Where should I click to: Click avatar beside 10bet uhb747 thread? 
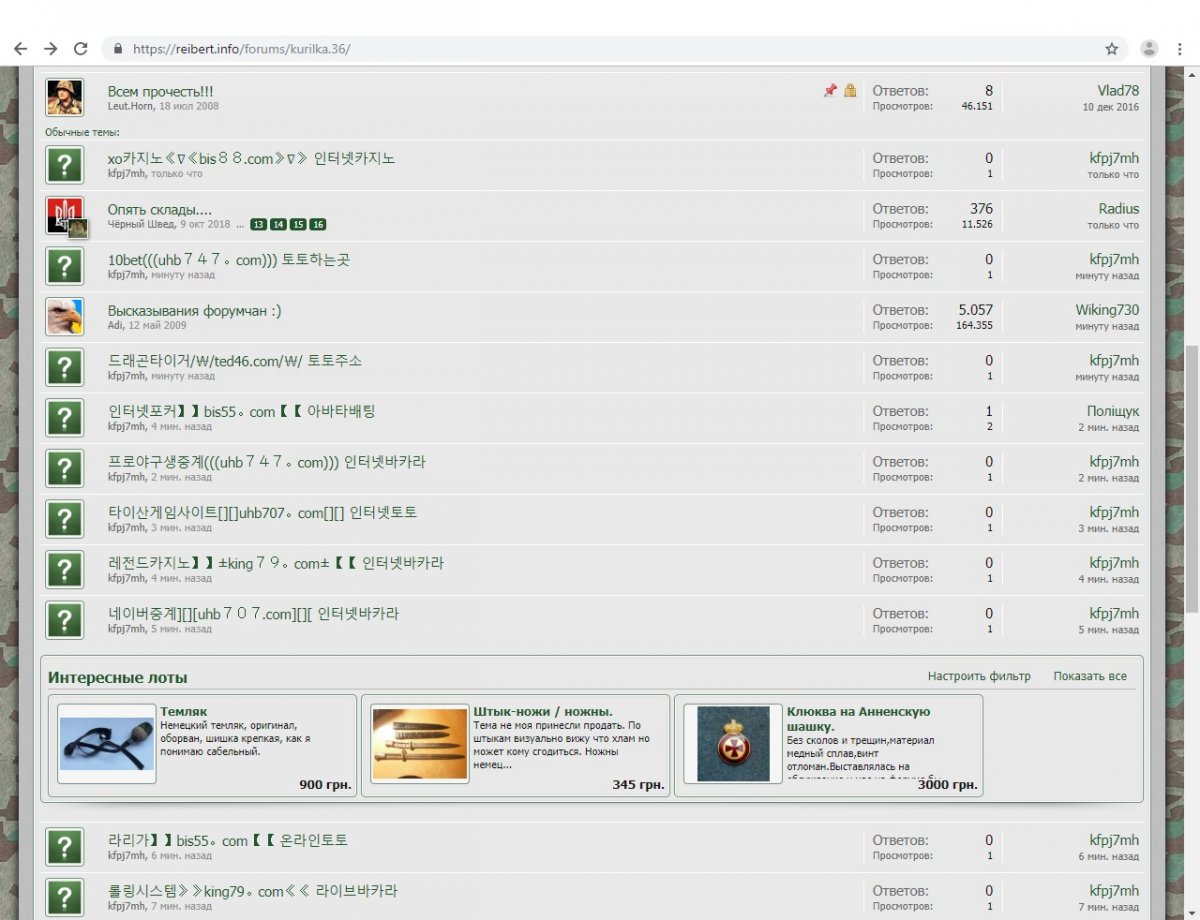65,266
